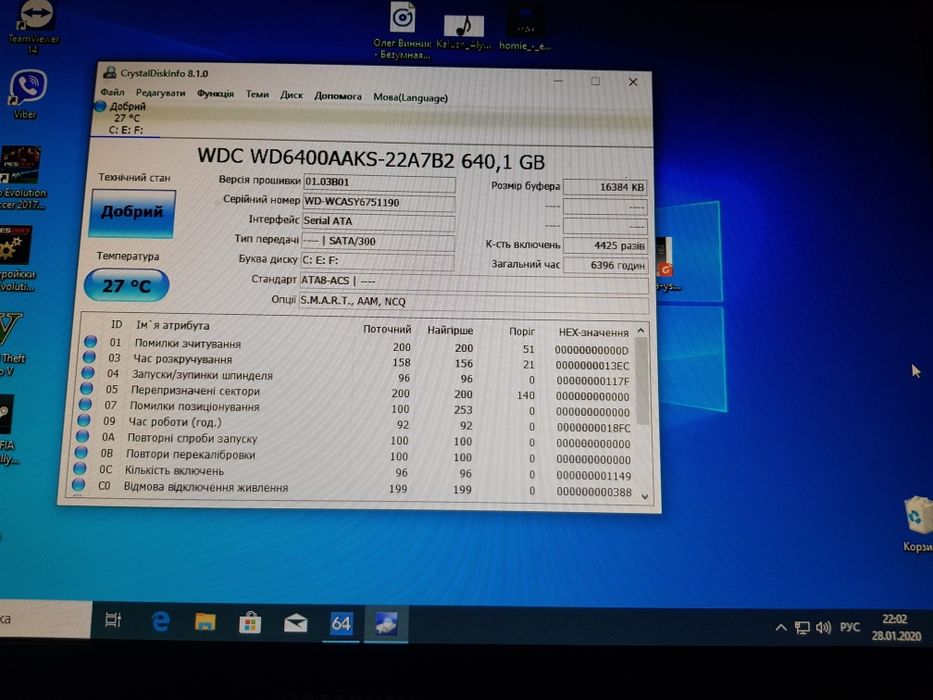Open the Recycle Bin (Корзина) icon
The height and width of the screenshot is (700, 933).
pyautogui.click(x=917, y=523)
